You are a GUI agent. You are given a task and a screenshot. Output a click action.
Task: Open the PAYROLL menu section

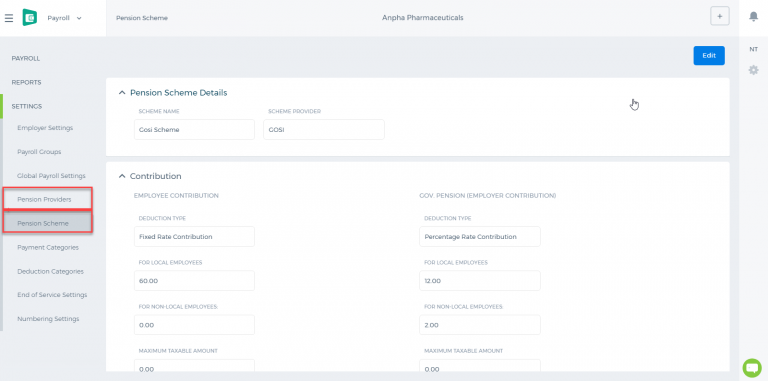pyautogui.click(x=26, y=58)
